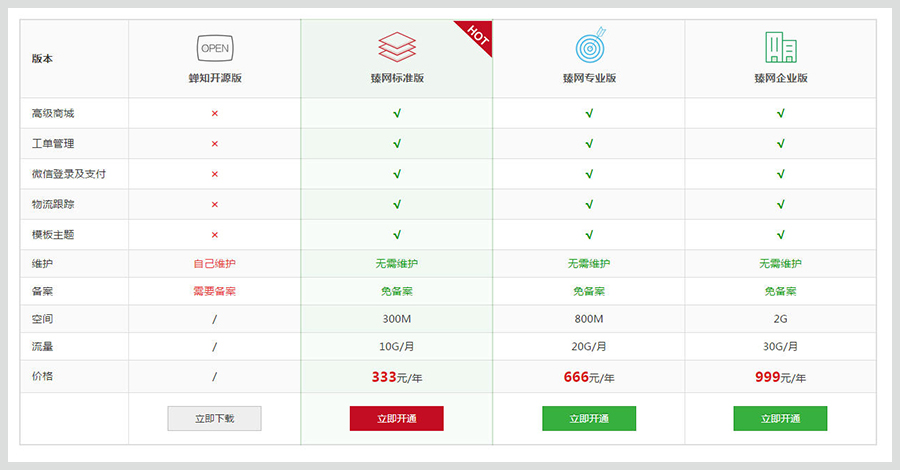Click 臻网企业版 checkmark in 工单管理 row
The height and width of the screenshot is (470, 900).
[x=781, y=144]
